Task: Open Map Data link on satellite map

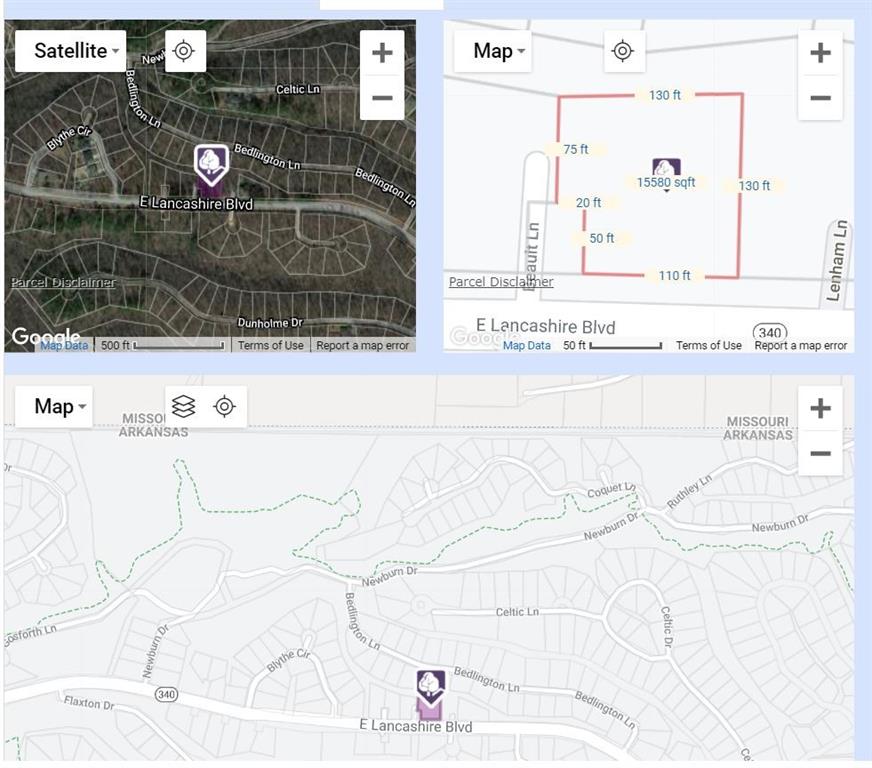Action: pyautogui.click(x=64, y=345)
